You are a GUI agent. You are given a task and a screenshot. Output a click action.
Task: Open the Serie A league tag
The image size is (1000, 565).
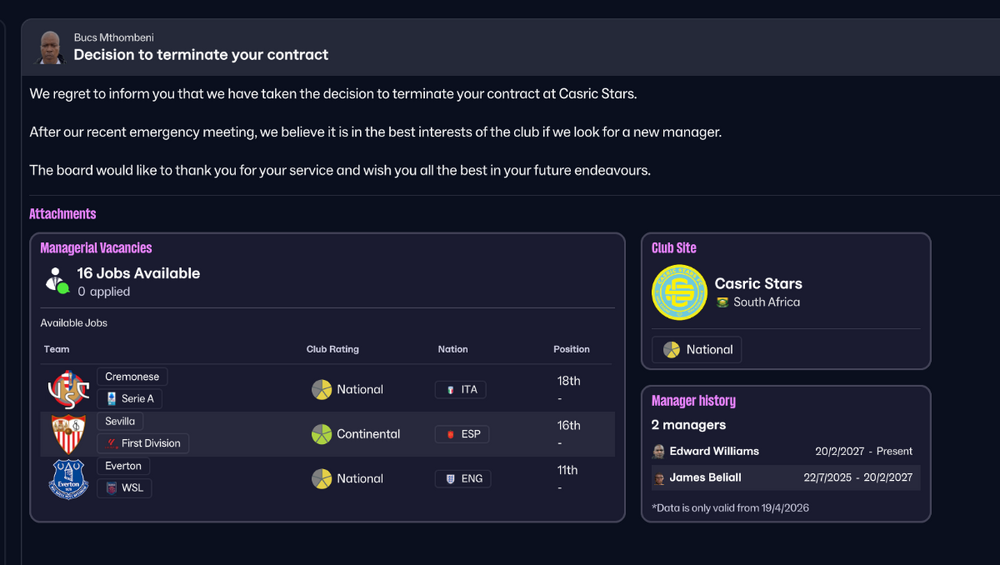point(129,399)
